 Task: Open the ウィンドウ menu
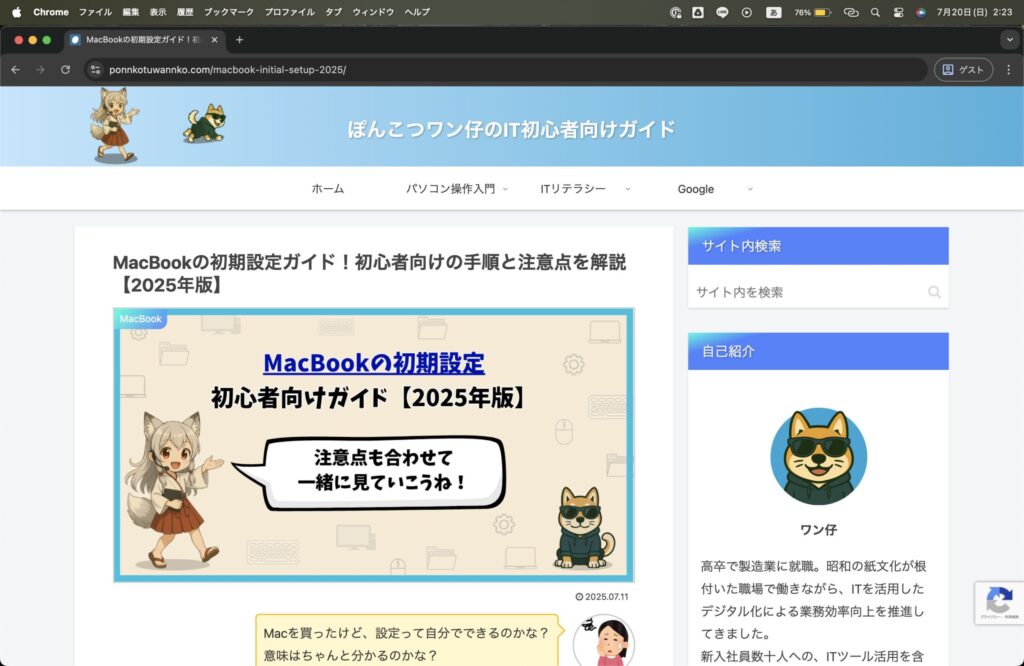pos(373,12)
